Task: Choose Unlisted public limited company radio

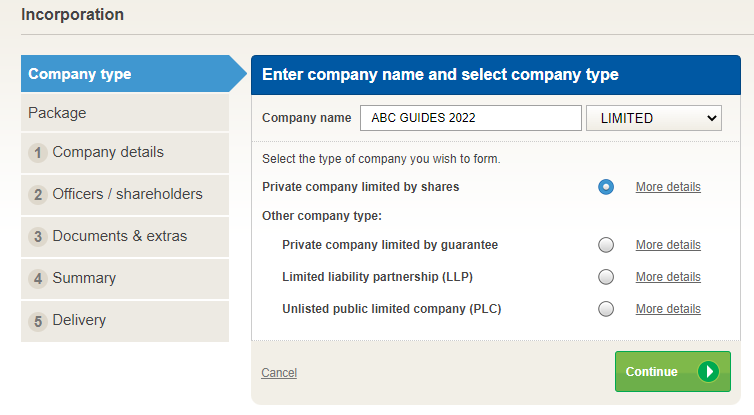Action: (x=606, y=309)
